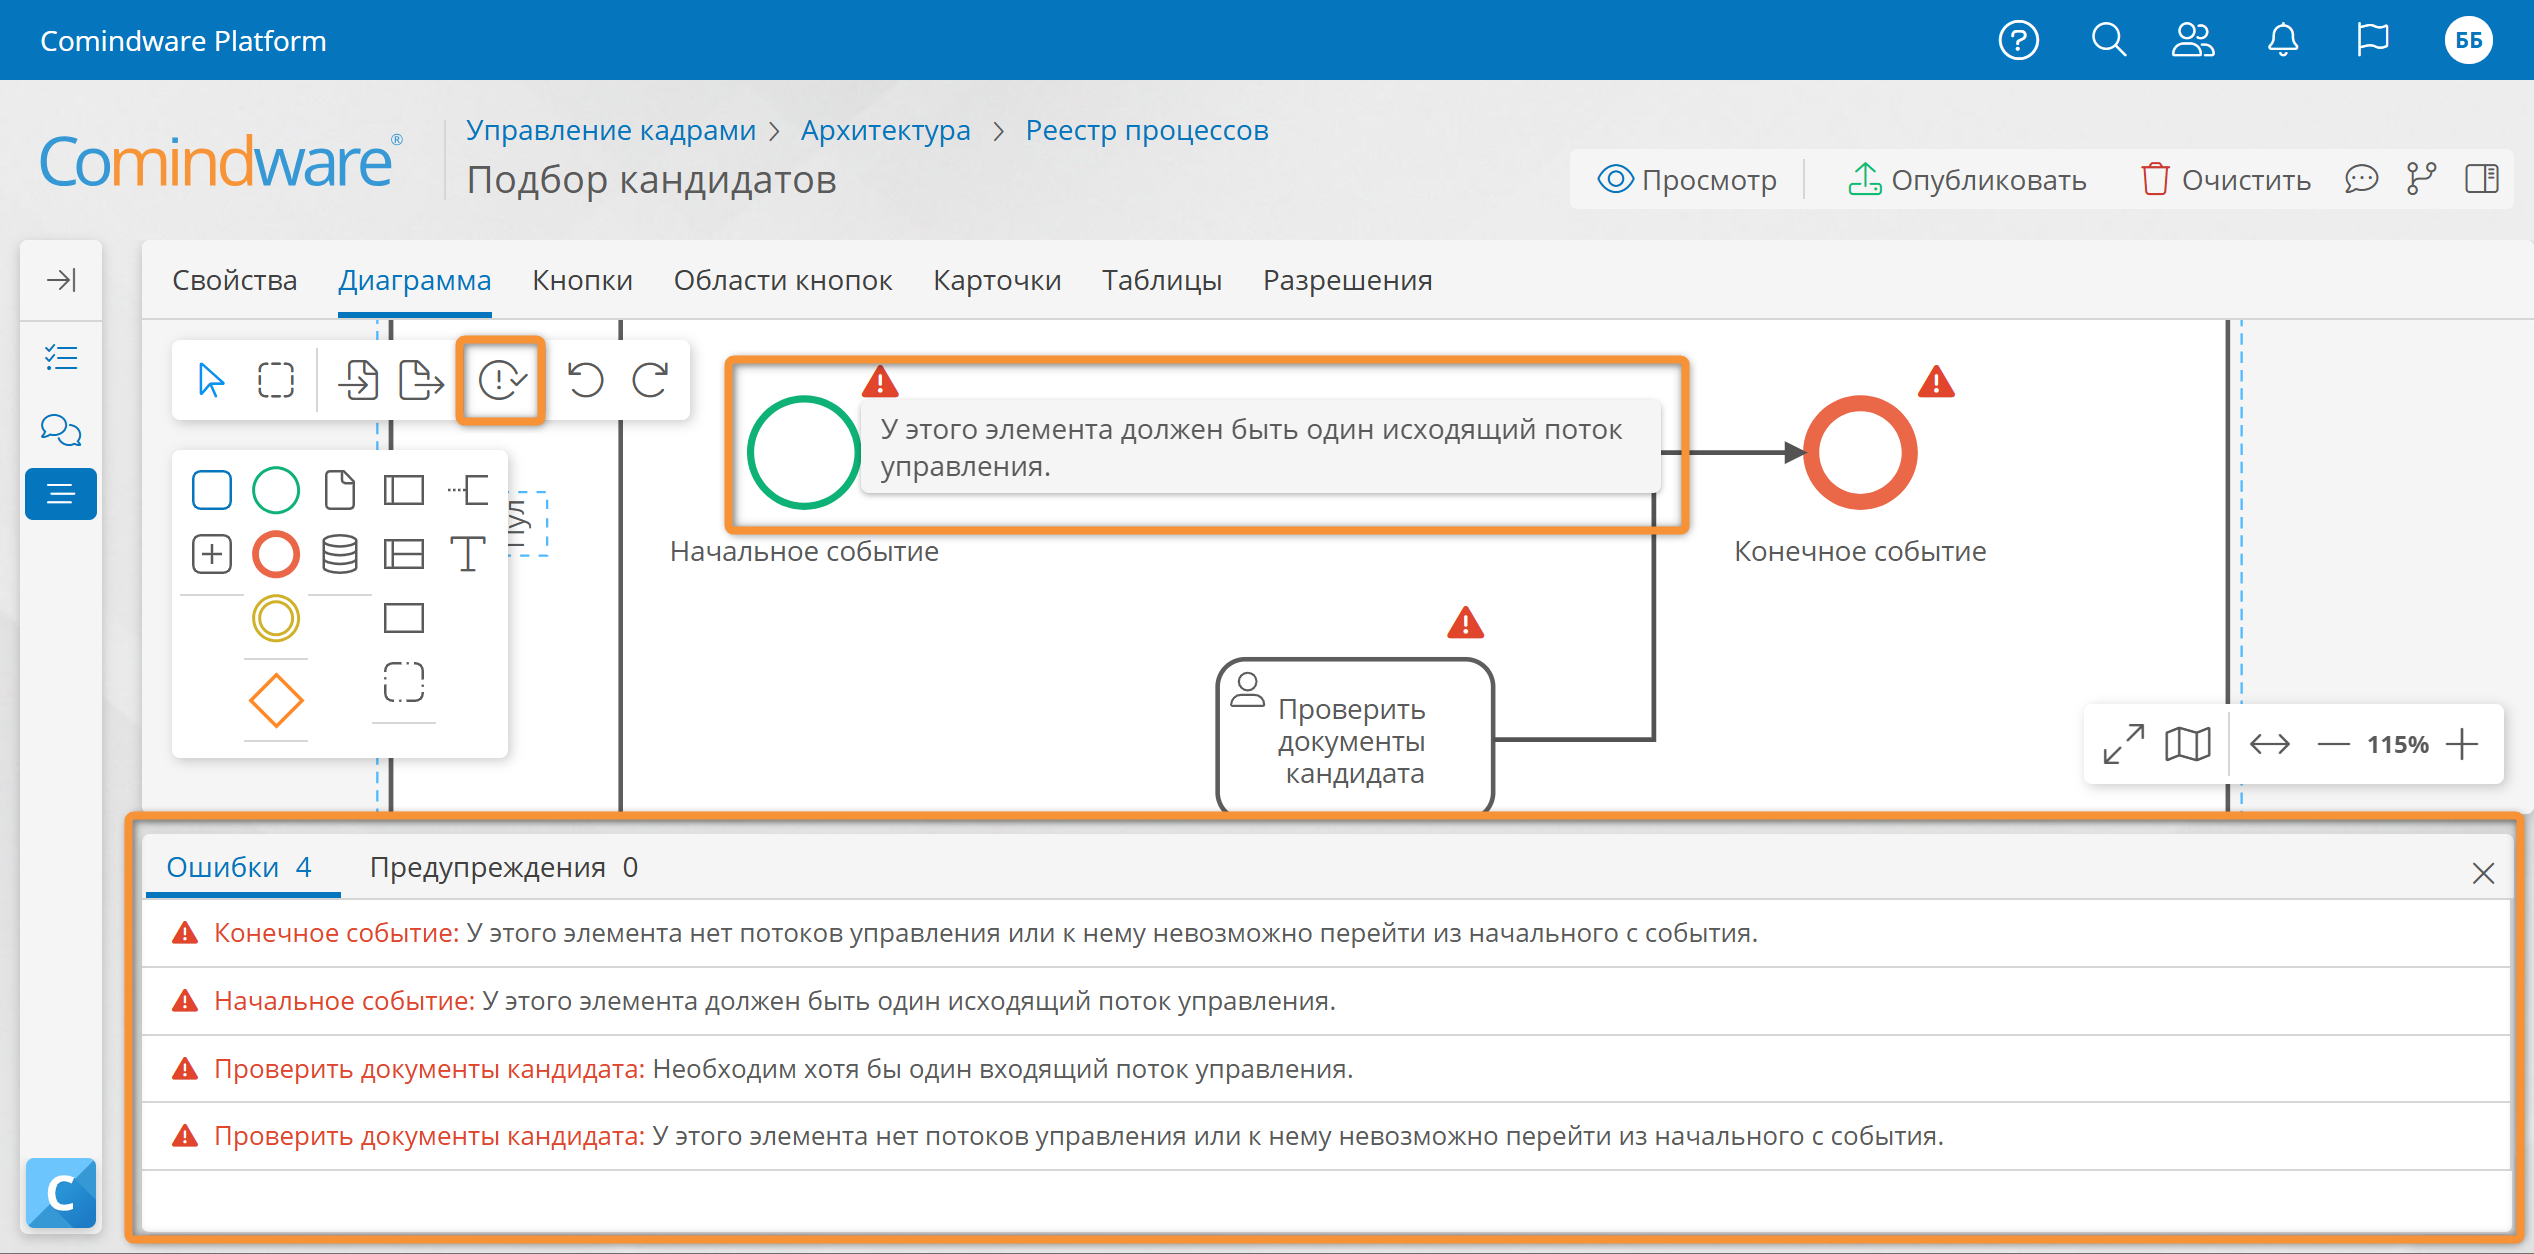Image resolution: width=2534 pixels, height=1254 pixels.
Task: Open the Свойства tab
Action: [235, 280]
